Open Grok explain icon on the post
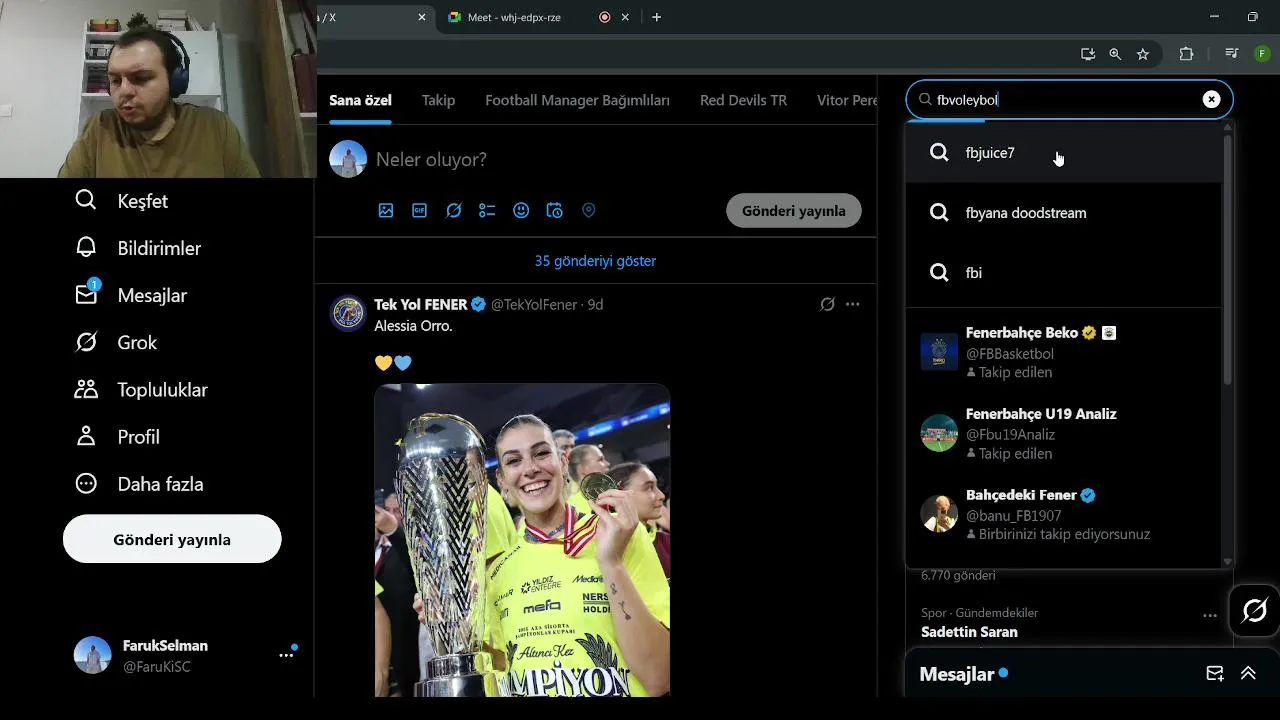Image resolution: width=1280 pixels, height=720 pixels. (827, 304)
